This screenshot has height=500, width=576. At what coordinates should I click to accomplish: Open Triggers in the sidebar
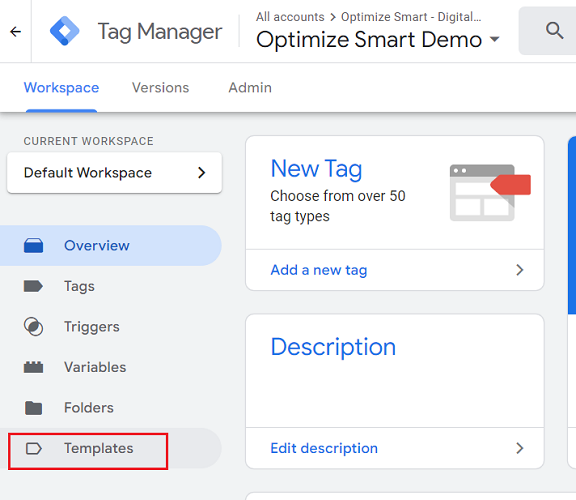coord(110,327)
